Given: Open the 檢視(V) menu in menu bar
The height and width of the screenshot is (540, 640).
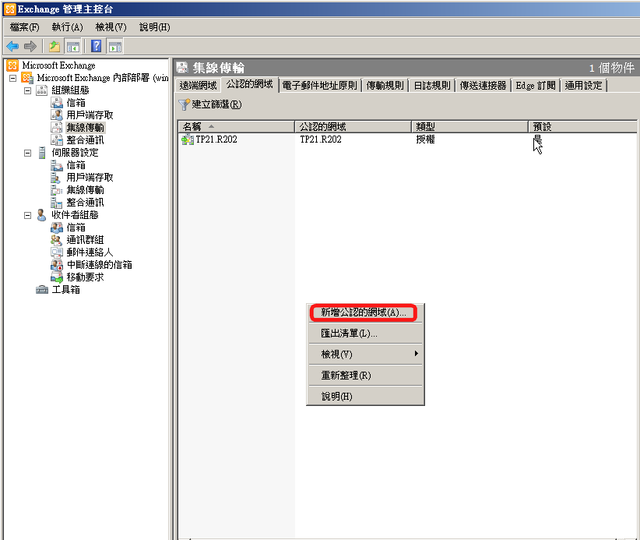Looking at the screenshot, I should 111,27.
